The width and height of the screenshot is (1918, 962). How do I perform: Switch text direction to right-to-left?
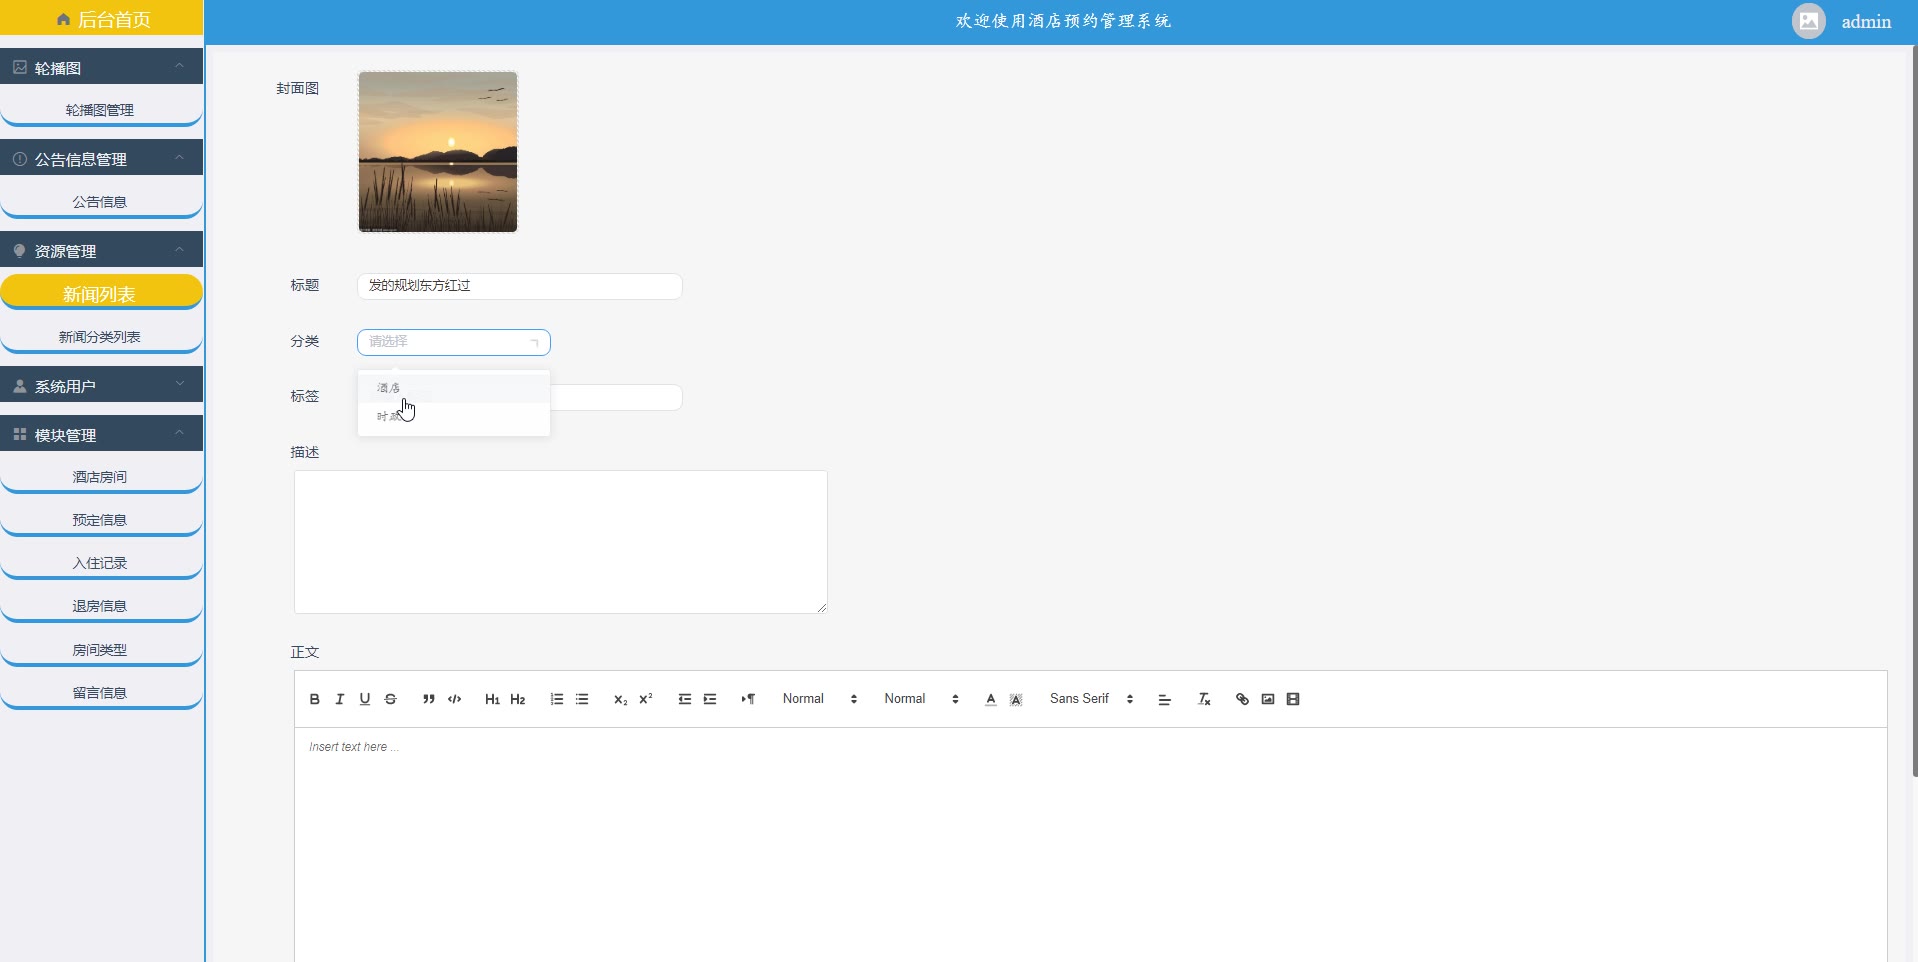748,699
